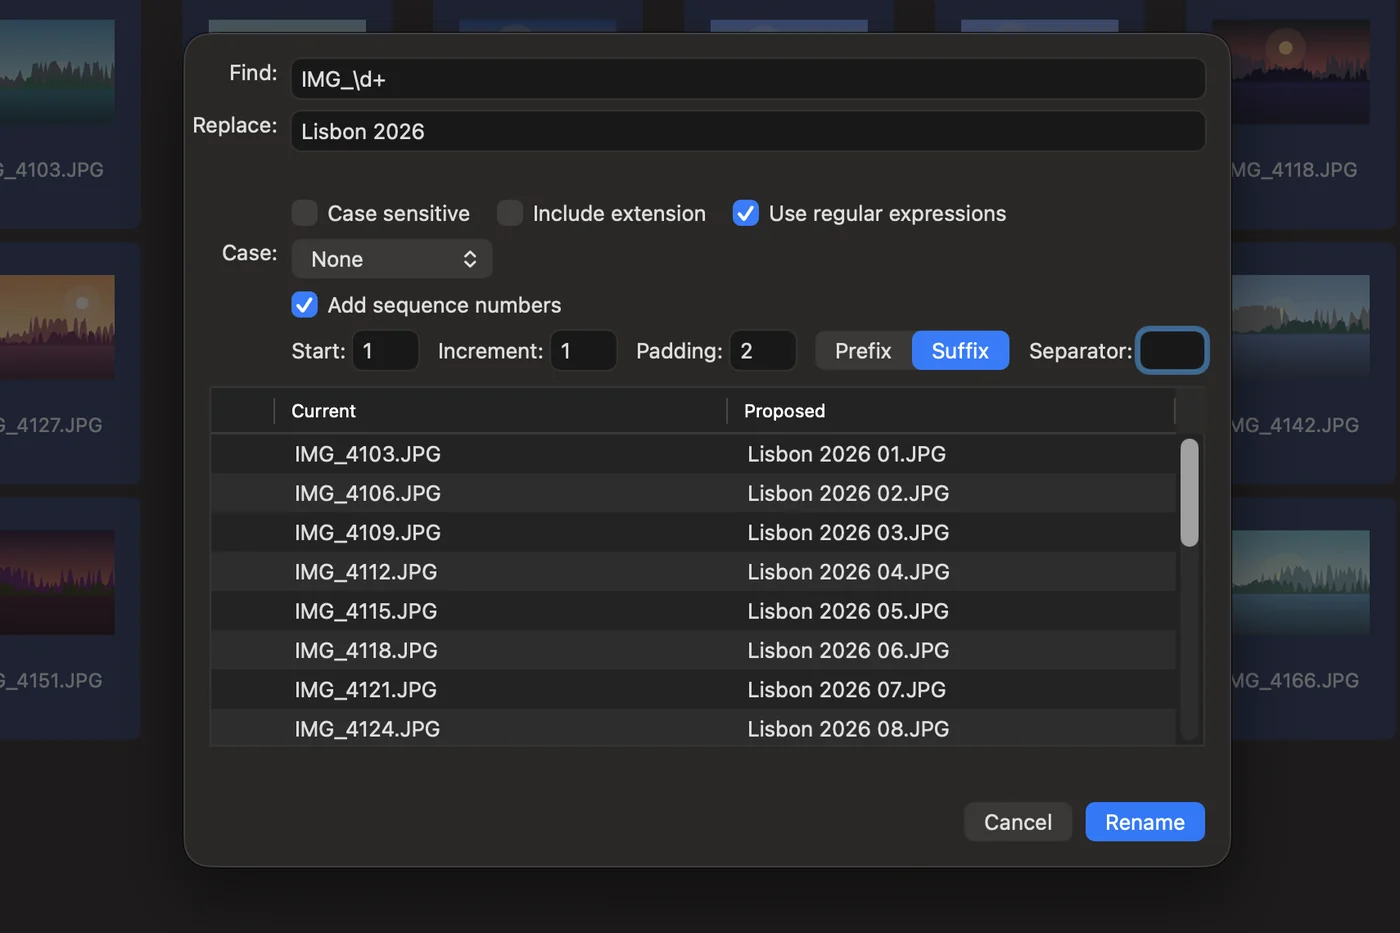Cancel the rename dialog
The width and height of the screenshot is (1400, 933).
click(1018, 822)
